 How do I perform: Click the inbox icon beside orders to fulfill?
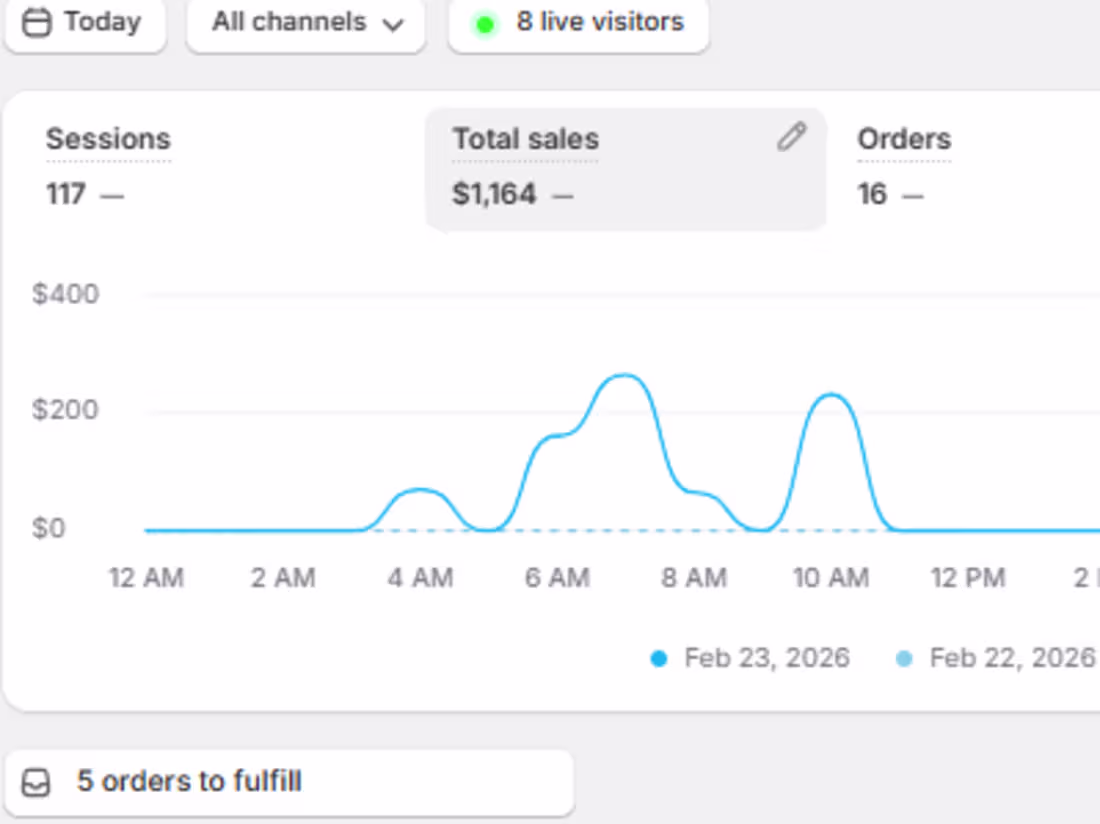coord(36,782)
